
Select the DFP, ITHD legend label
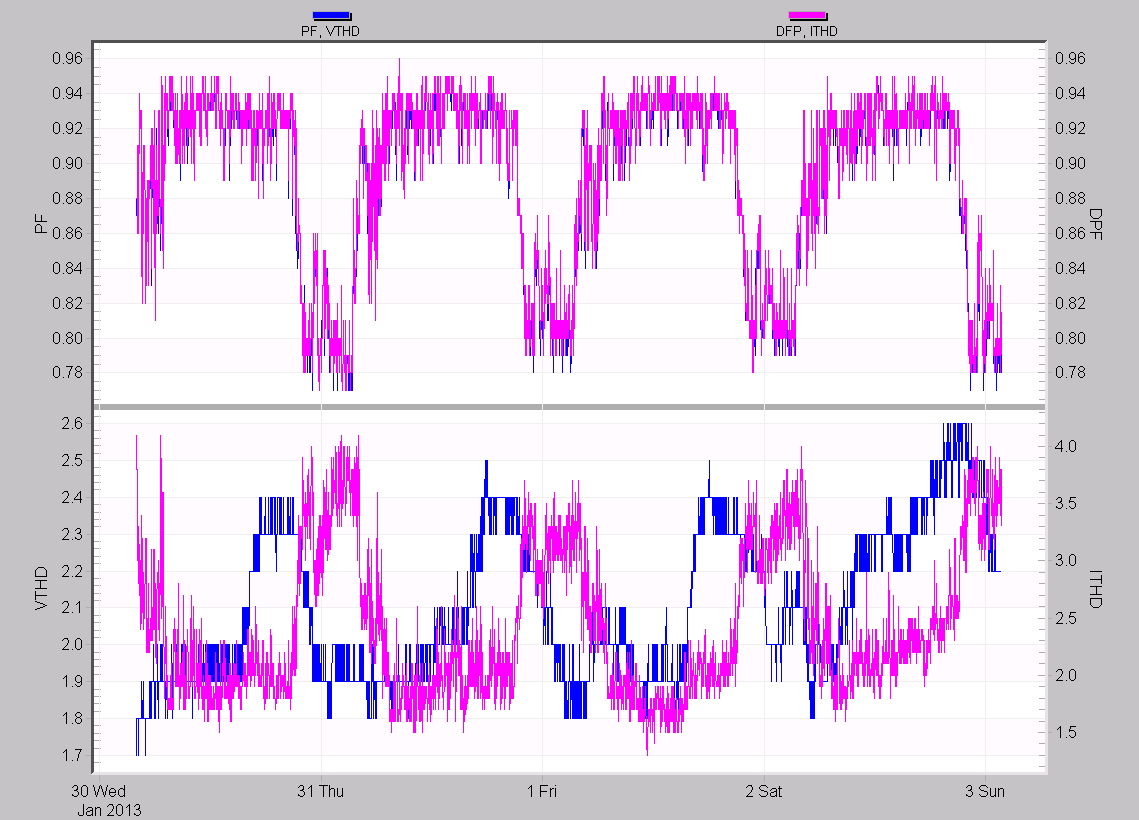click(809, 30)
